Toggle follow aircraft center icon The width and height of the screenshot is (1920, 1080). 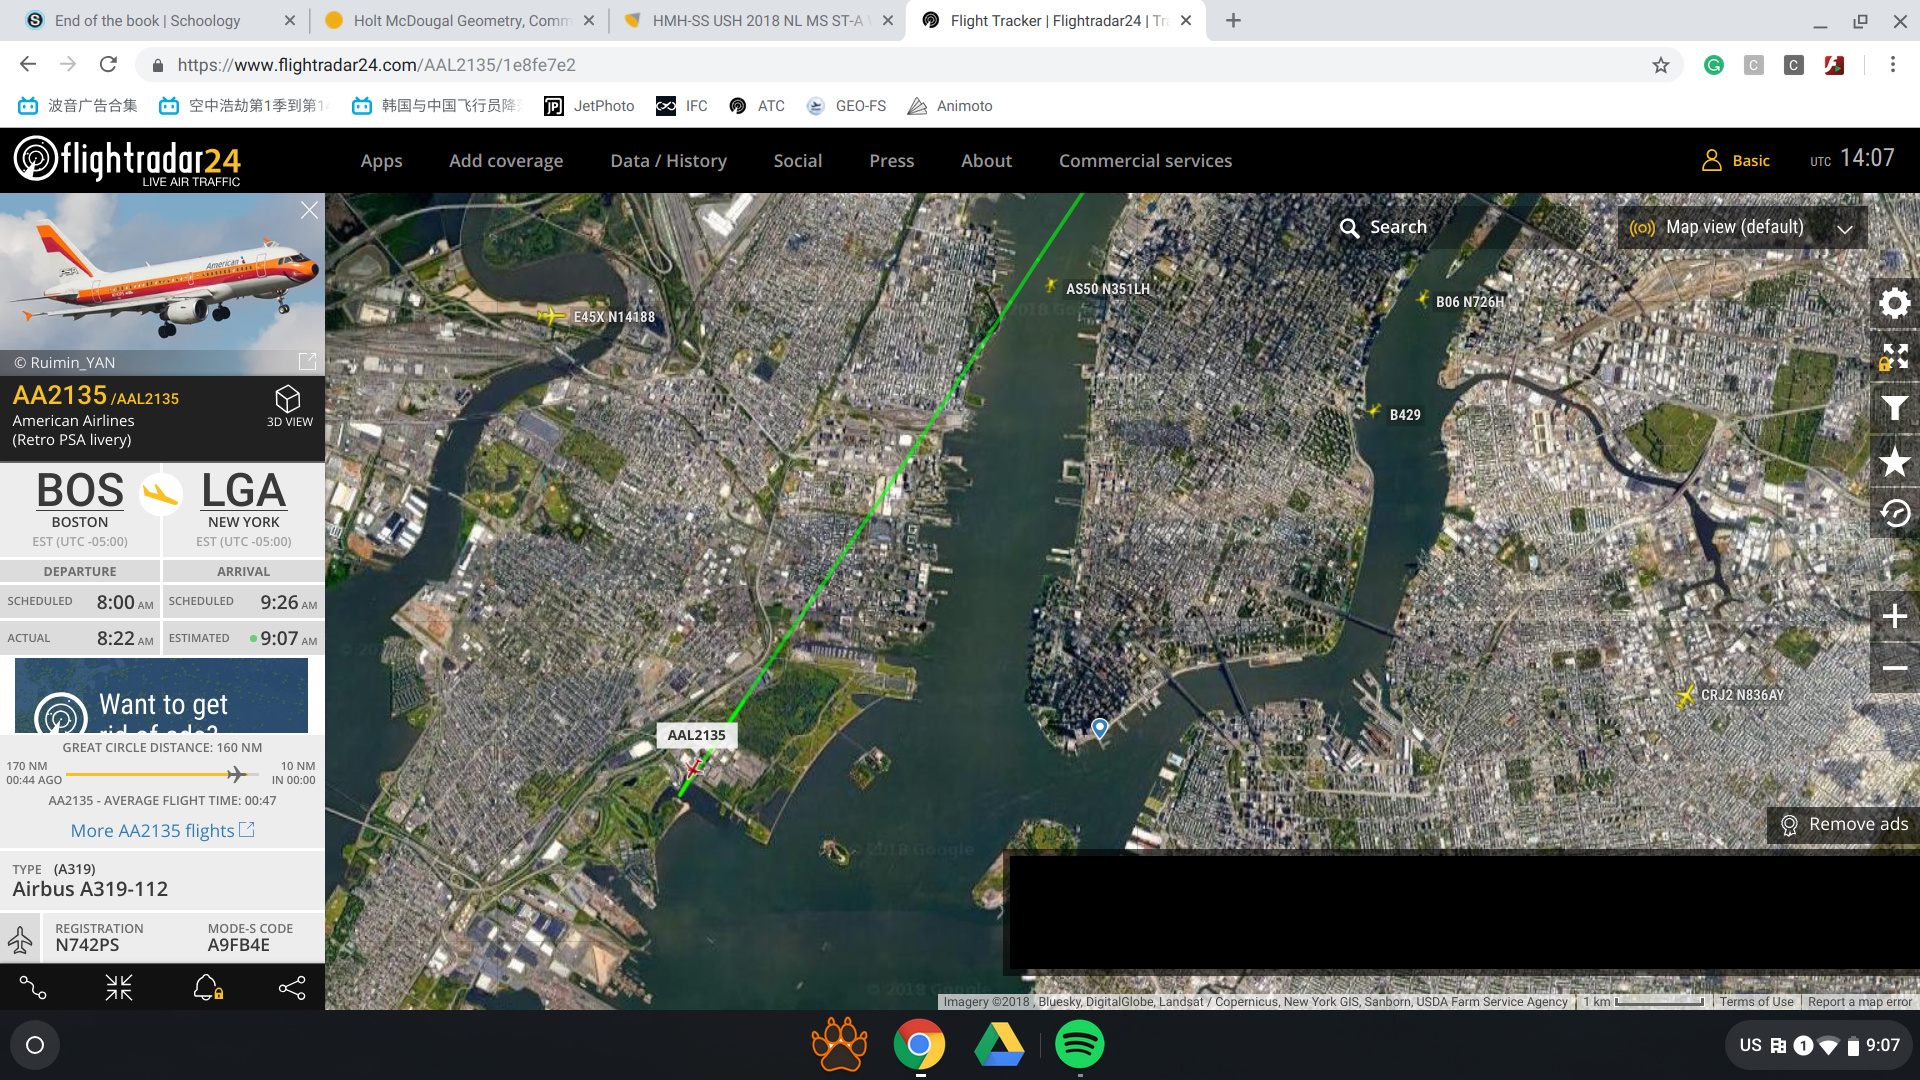click(x=119, y=988)
